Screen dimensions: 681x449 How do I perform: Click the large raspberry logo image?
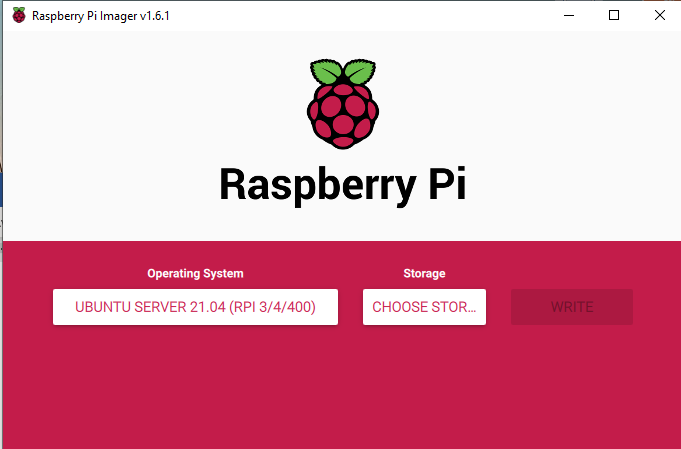(343, 104)
